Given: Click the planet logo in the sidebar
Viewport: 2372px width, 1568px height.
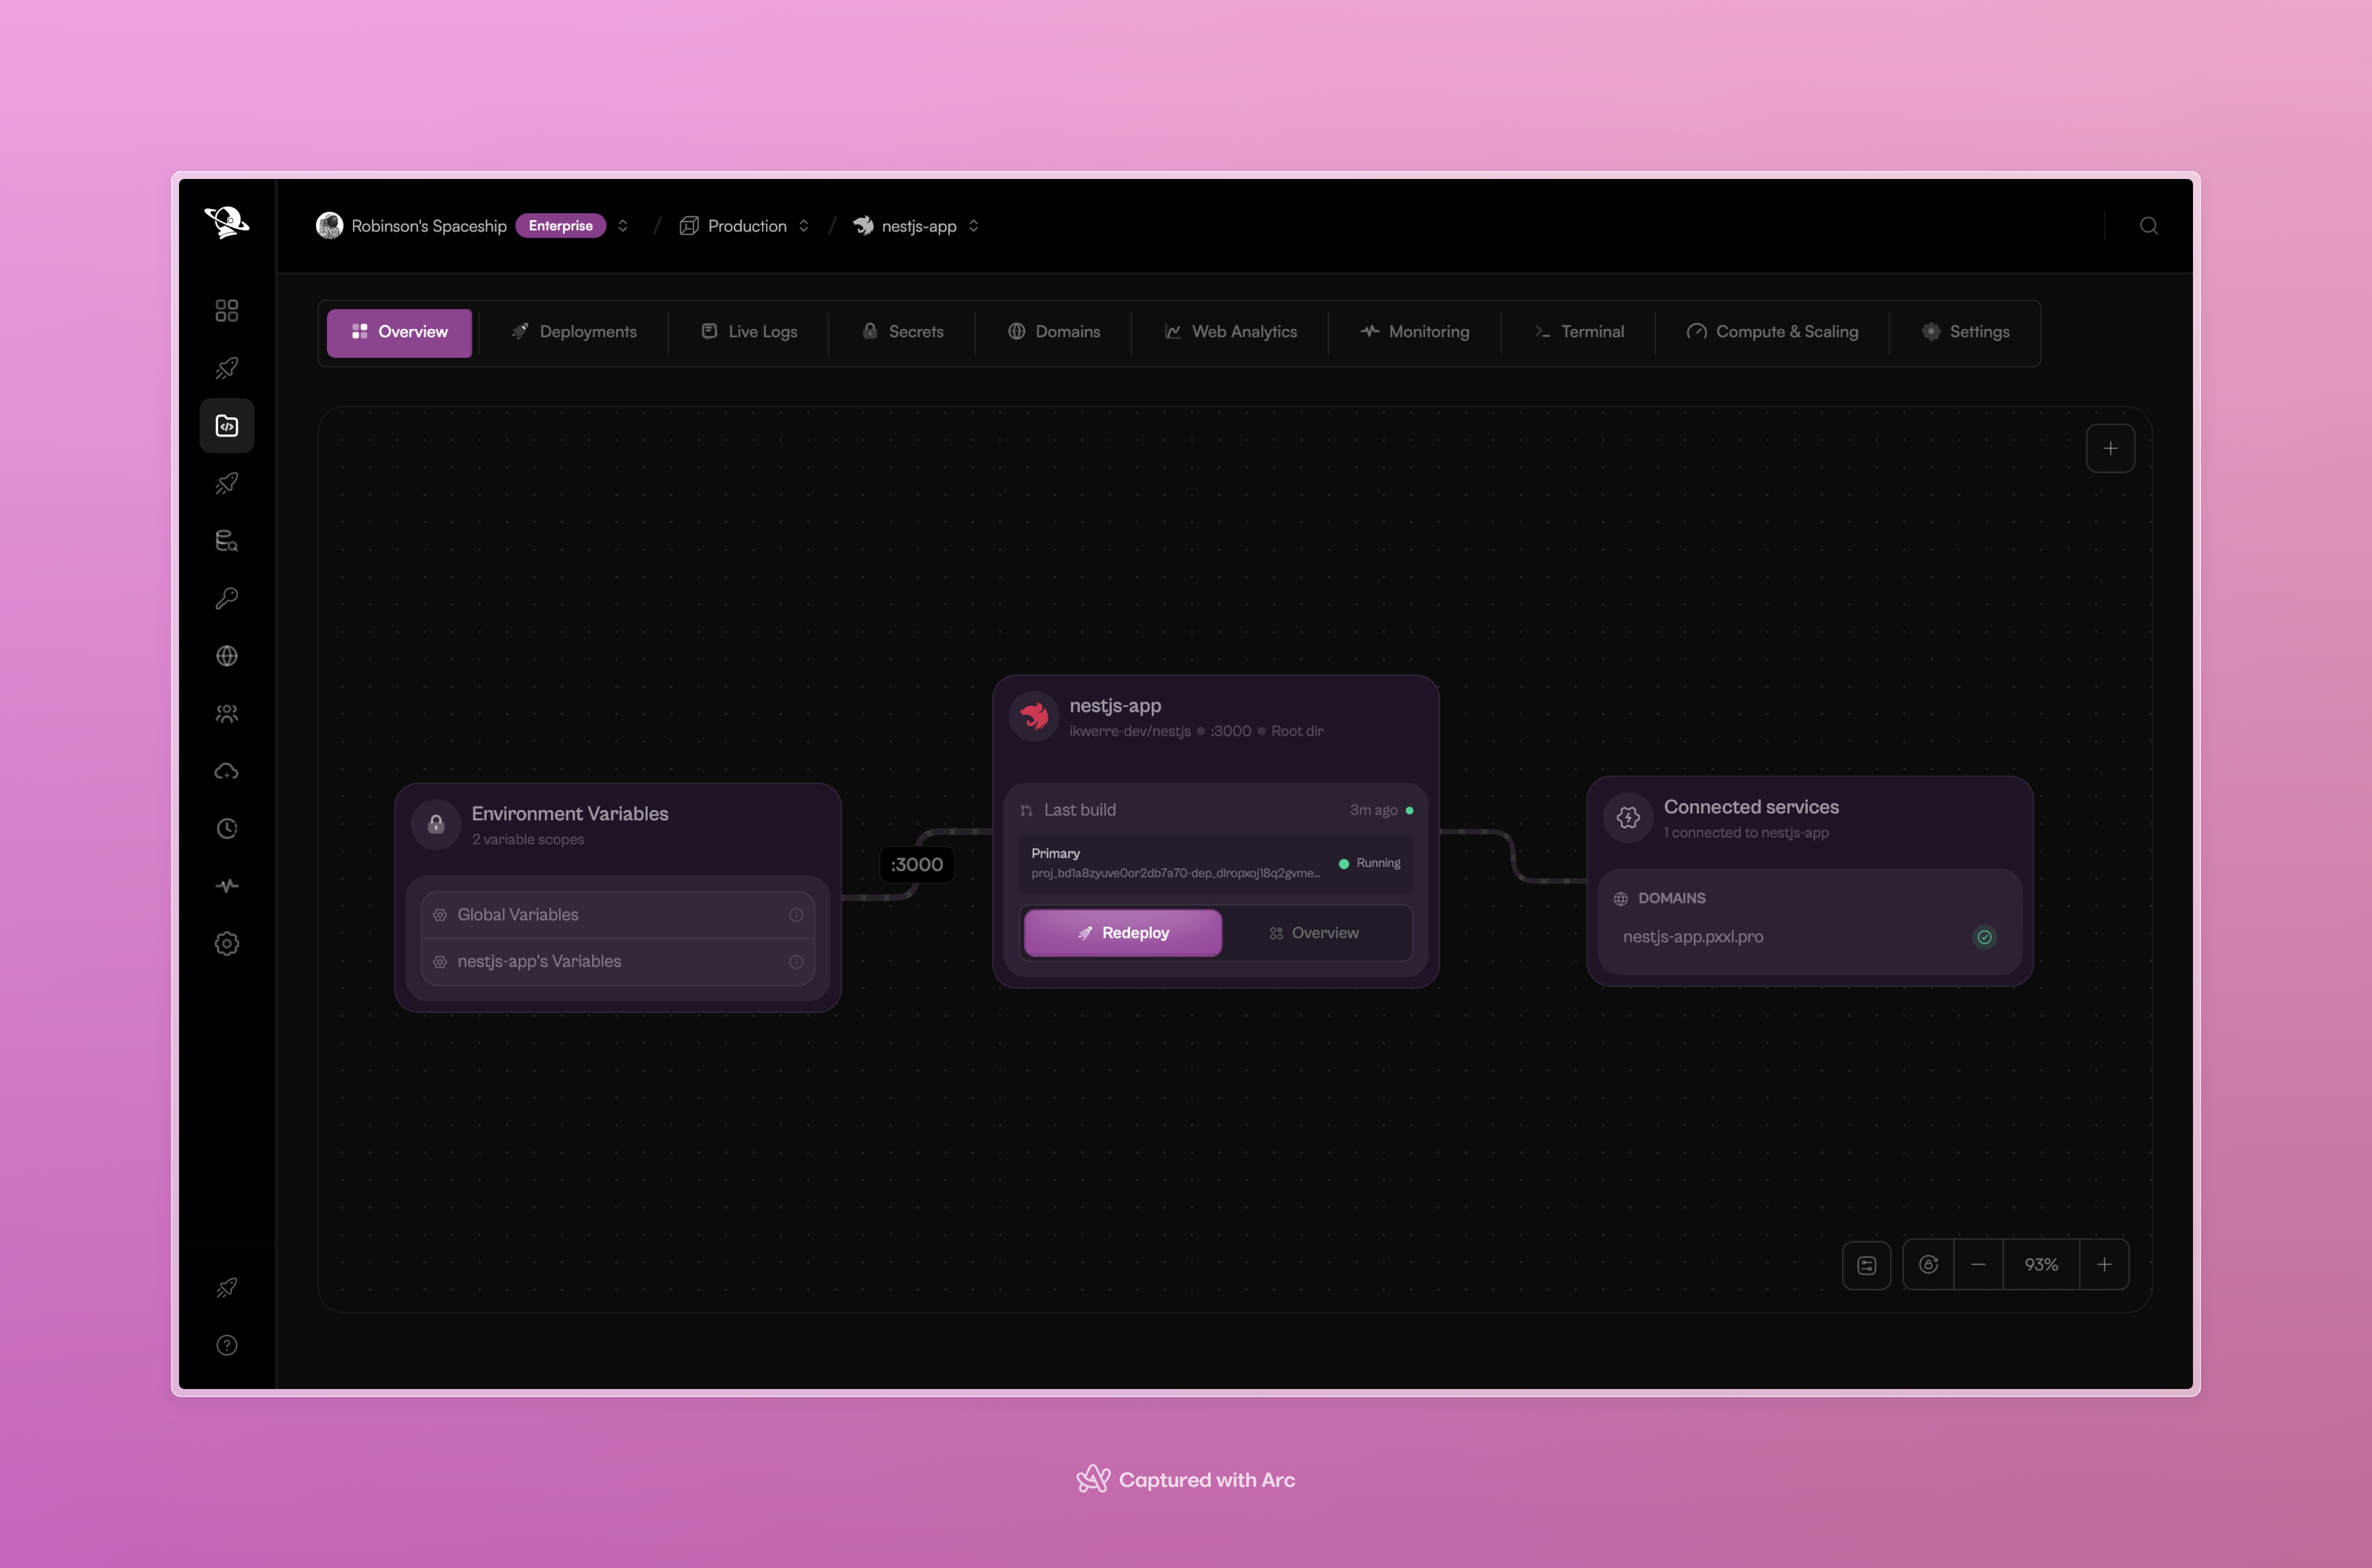Looking at the screenshot, I should click(226, 222).
